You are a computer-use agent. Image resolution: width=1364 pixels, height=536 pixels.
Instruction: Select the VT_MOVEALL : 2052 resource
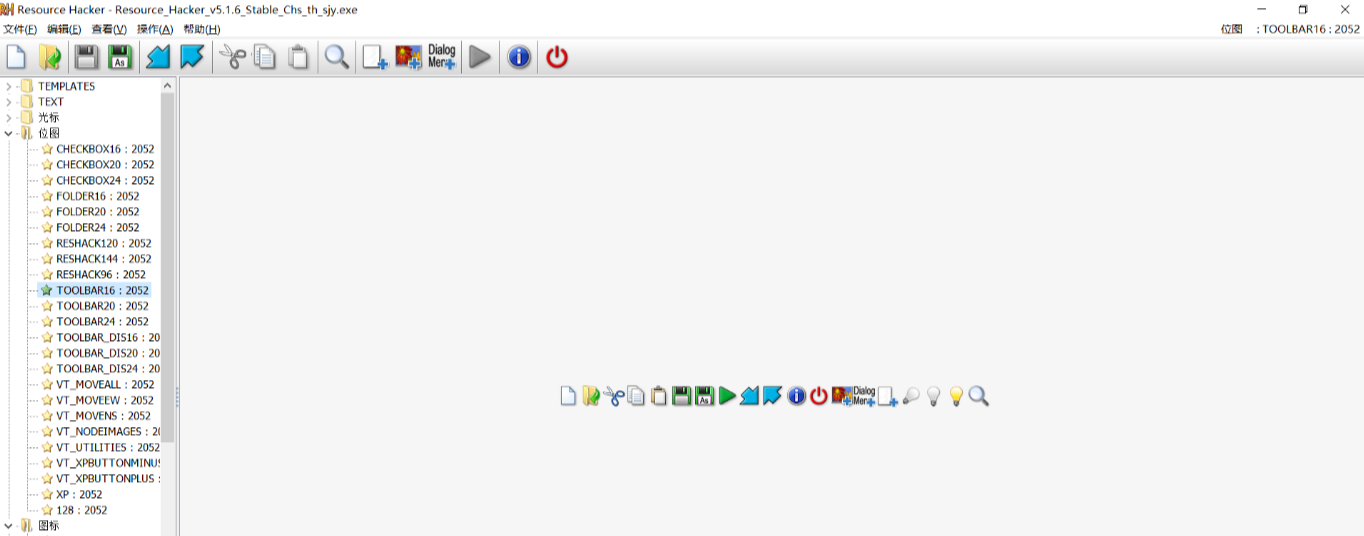104,385
